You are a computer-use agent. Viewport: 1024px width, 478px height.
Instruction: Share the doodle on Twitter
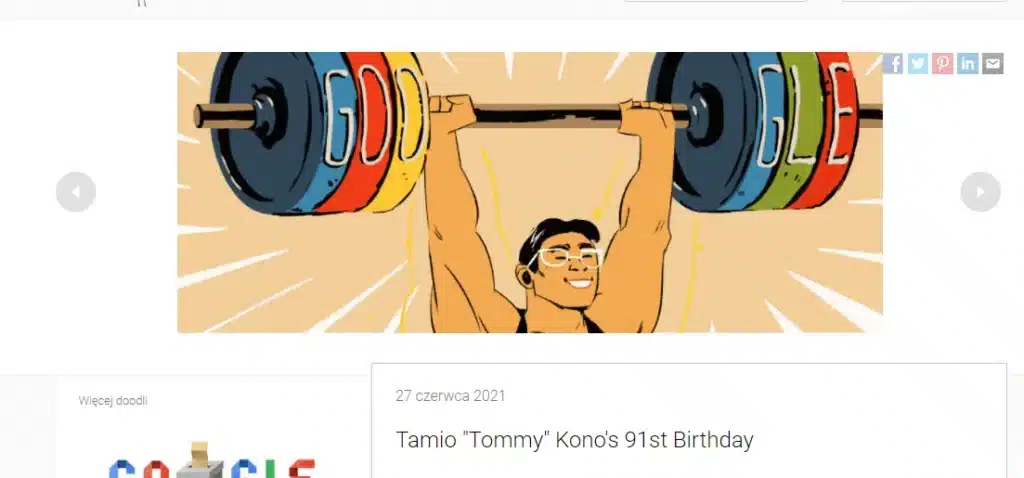(x=918, y=63)
